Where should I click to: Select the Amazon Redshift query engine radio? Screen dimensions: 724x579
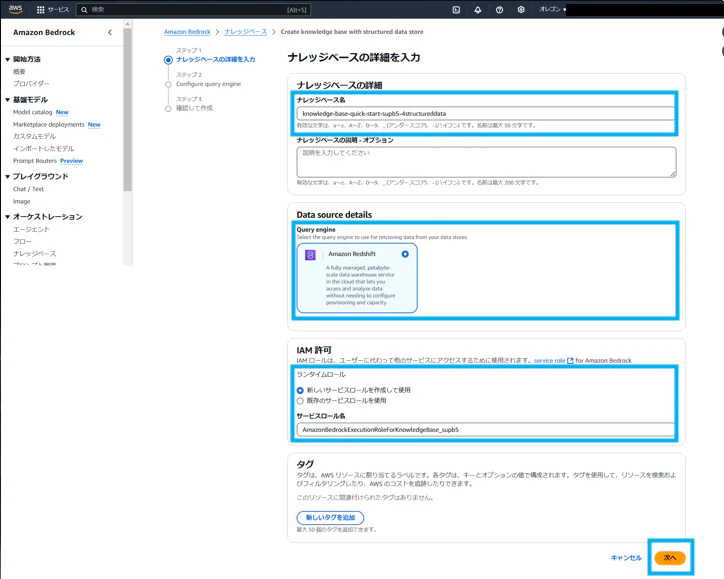pos(405,254)
